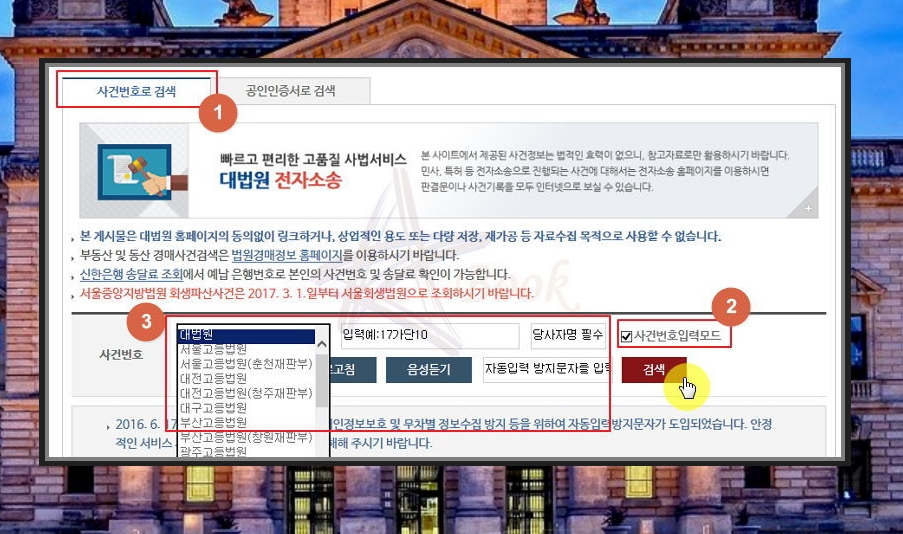Switch to the 사건번호로 검색 tab

(136, 91)
